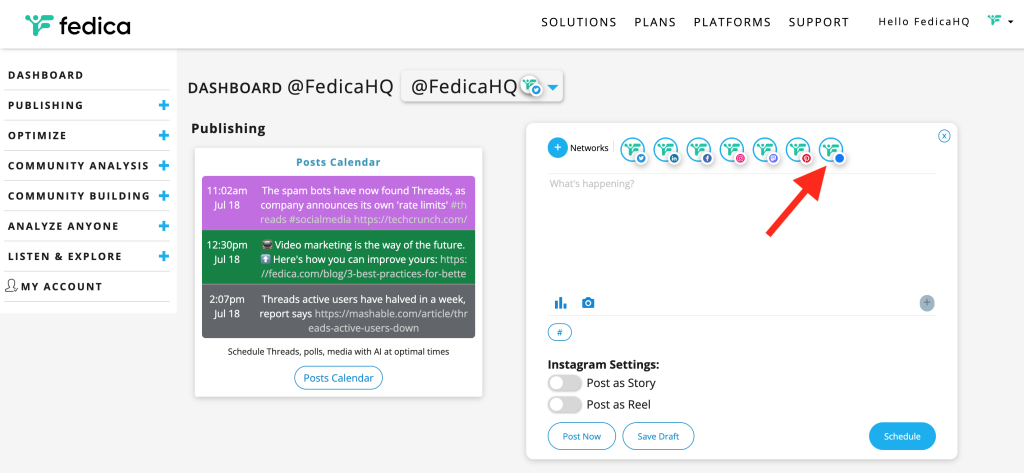This screenshot has height=473, width=1024.
Task: Select the LinkedIn network account icon
Action: point(667,150)
